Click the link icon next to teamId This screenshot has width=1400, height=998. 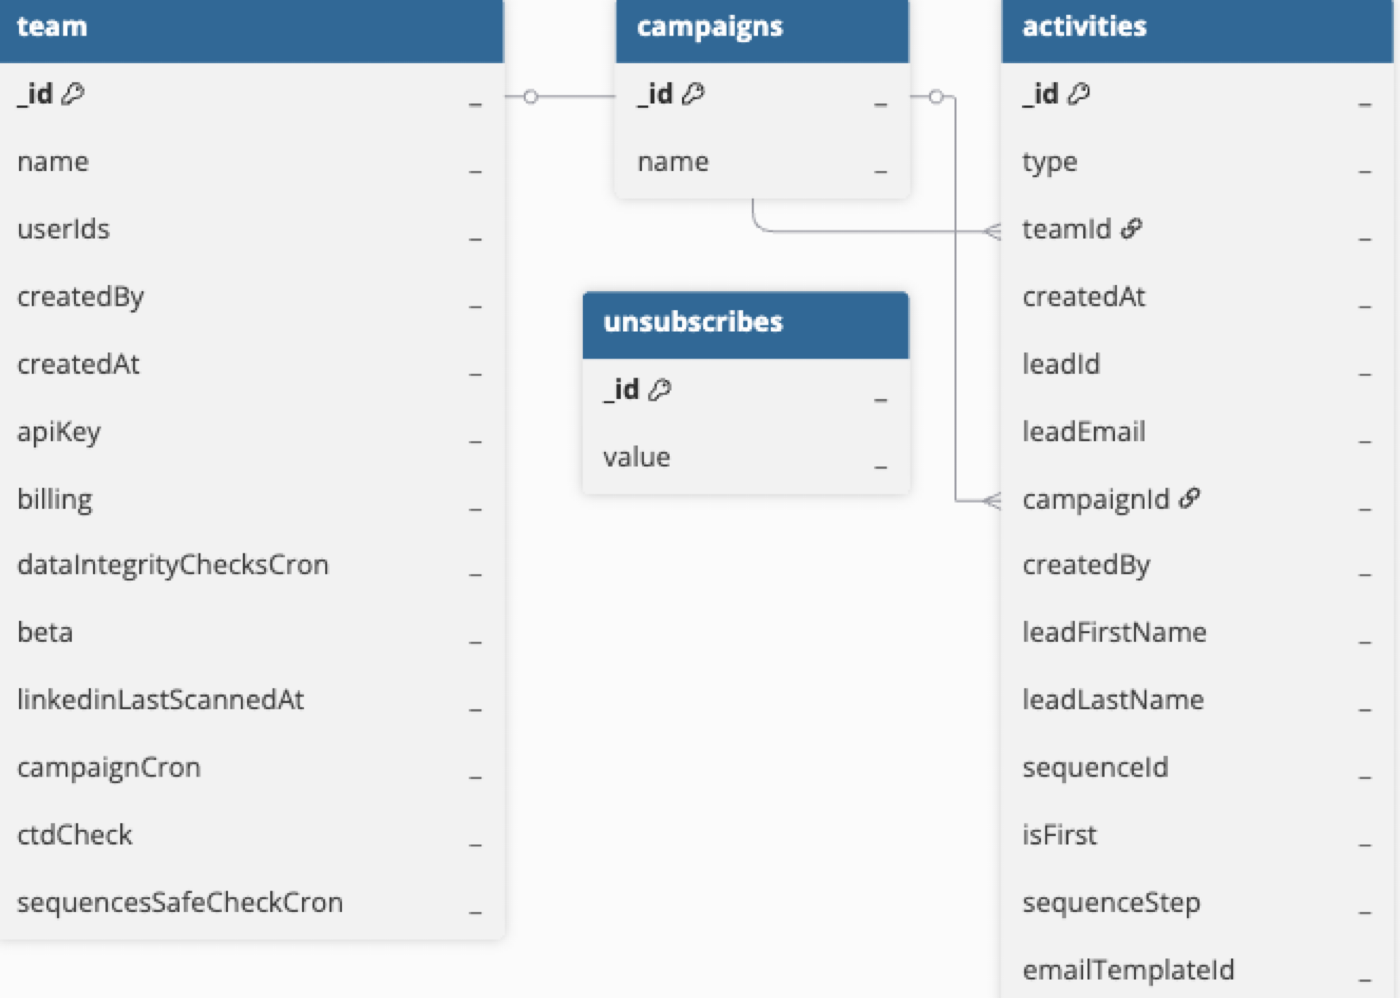click(1131, 229)
